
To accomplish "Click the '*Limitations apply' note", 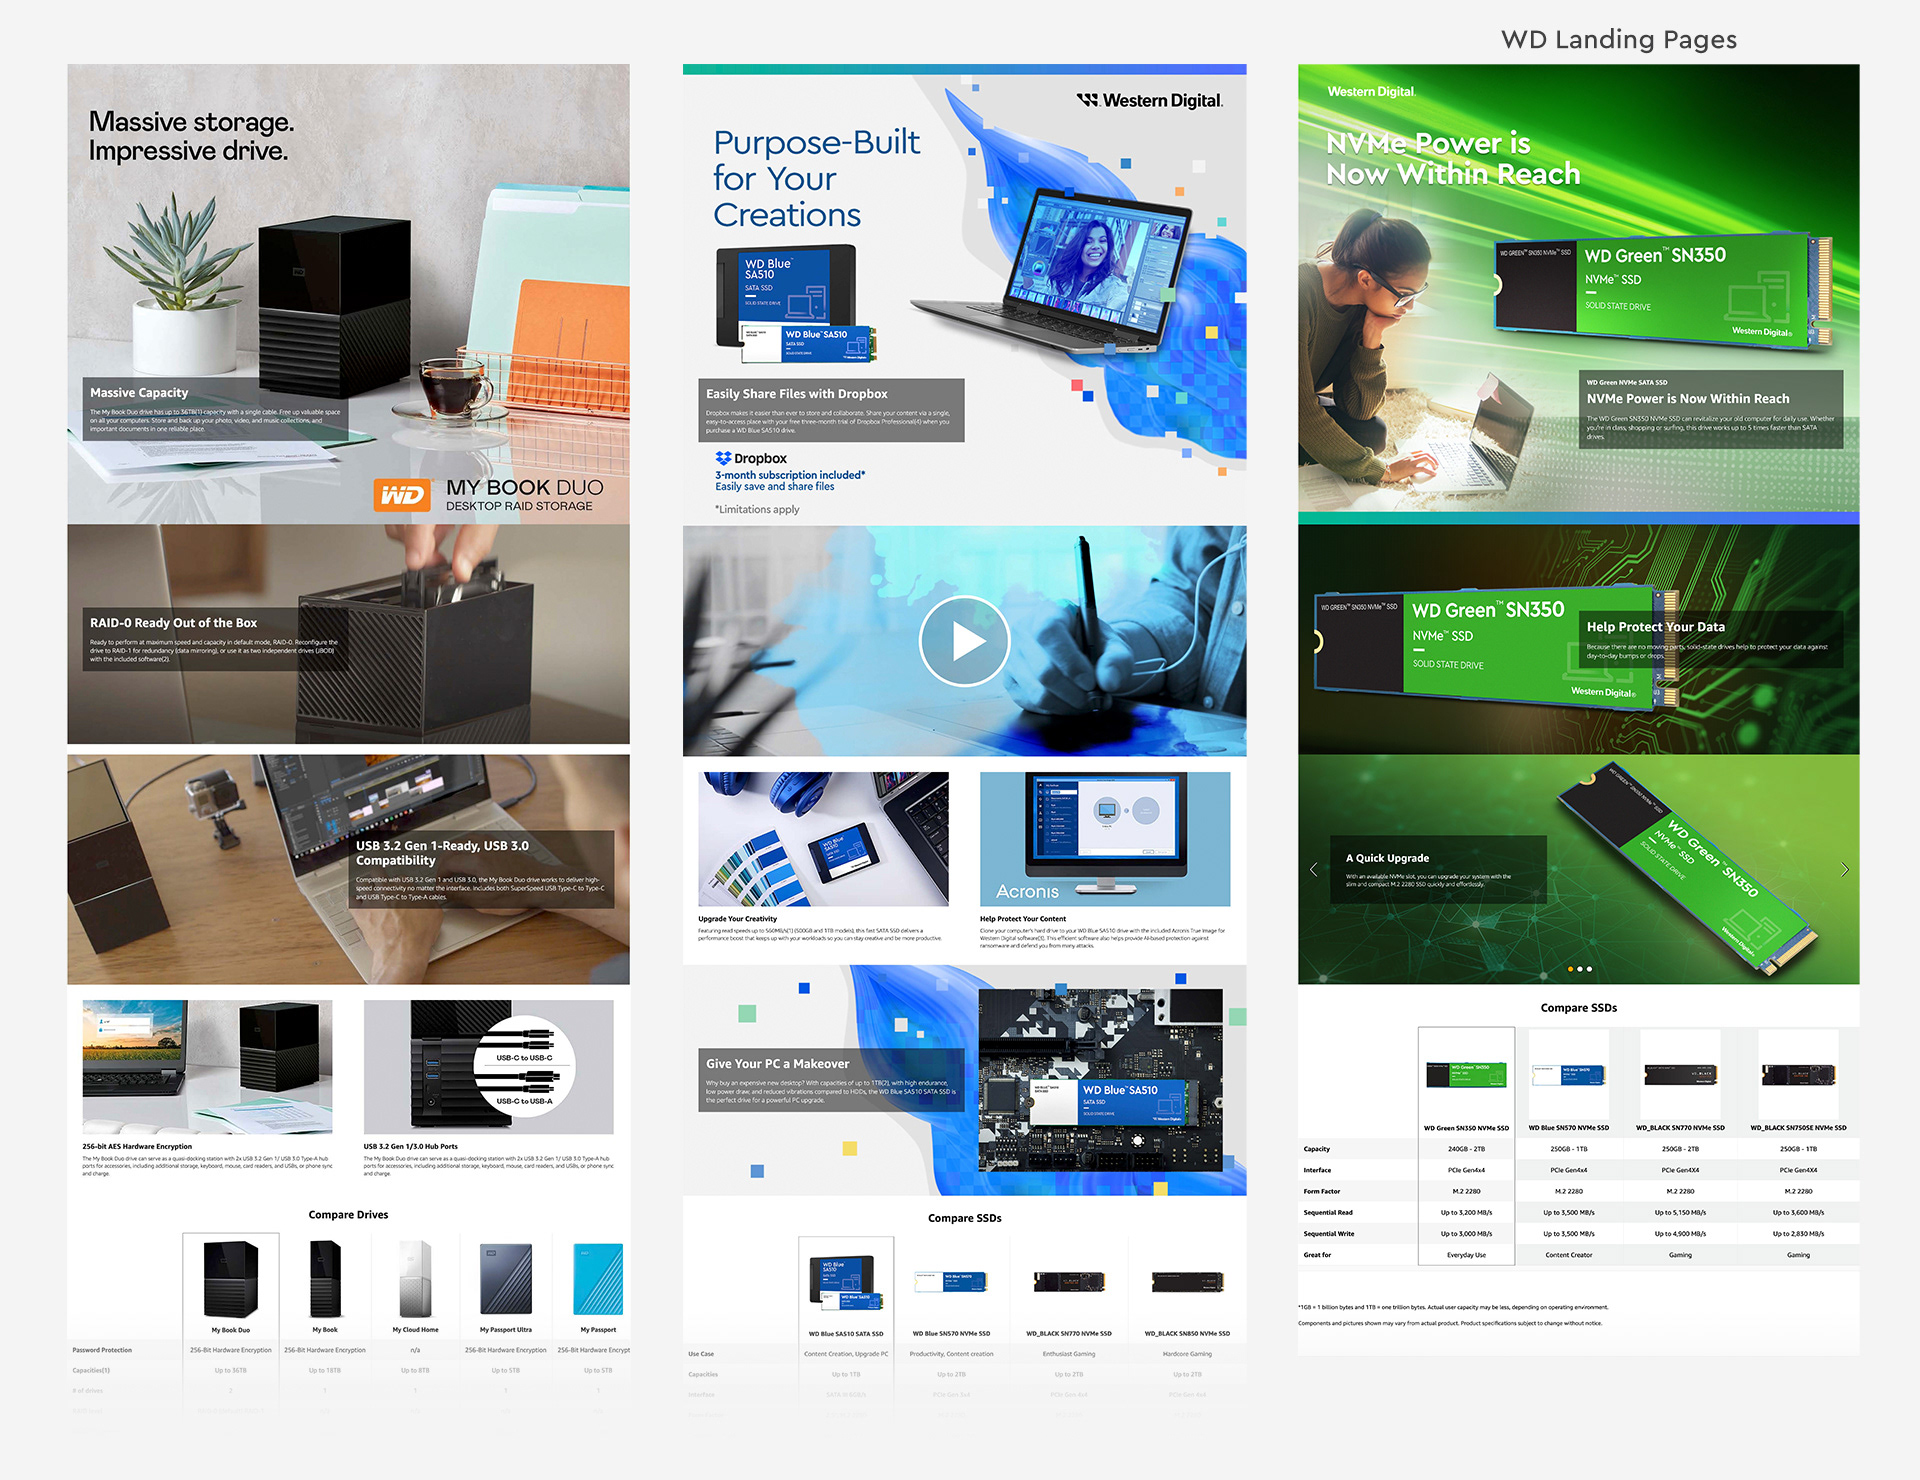I will pyautogui.click(x=757, y=509).
